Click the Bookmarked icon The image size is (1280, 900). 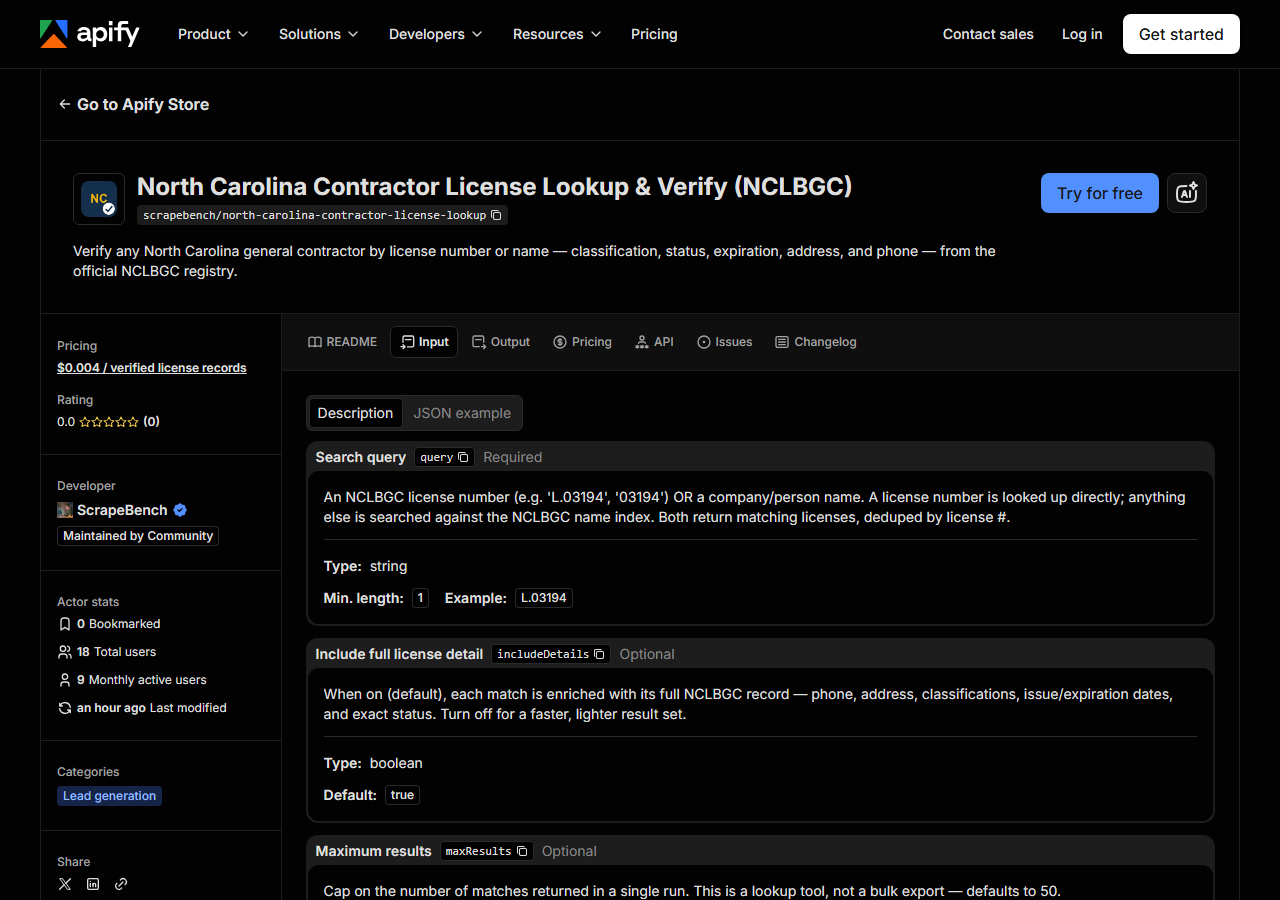pos(65,624)
